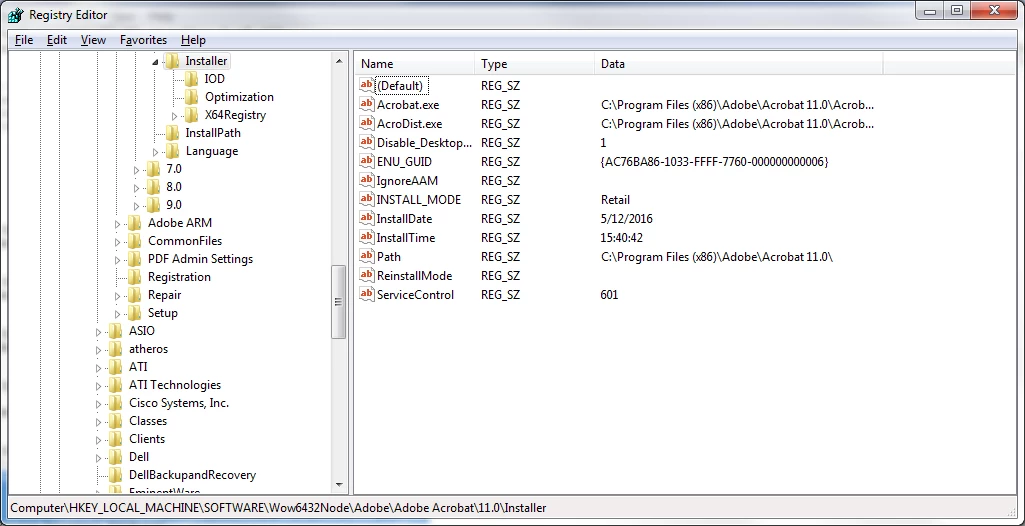Click the Path value's data C:\Program Files (x86)\Adobe\Acrobat 11.0\
This screenshot has height=526, width=1025.
pyautogui.click(x=716, y=257)
